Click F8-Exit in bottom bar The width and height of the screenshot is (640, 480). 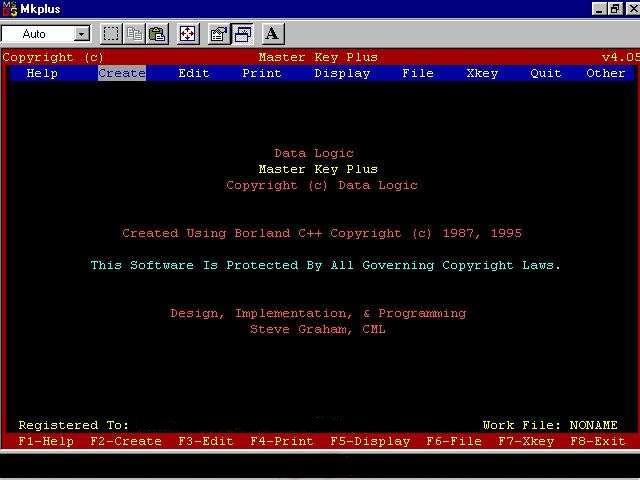pyautogui.click(x=598, y=441)
